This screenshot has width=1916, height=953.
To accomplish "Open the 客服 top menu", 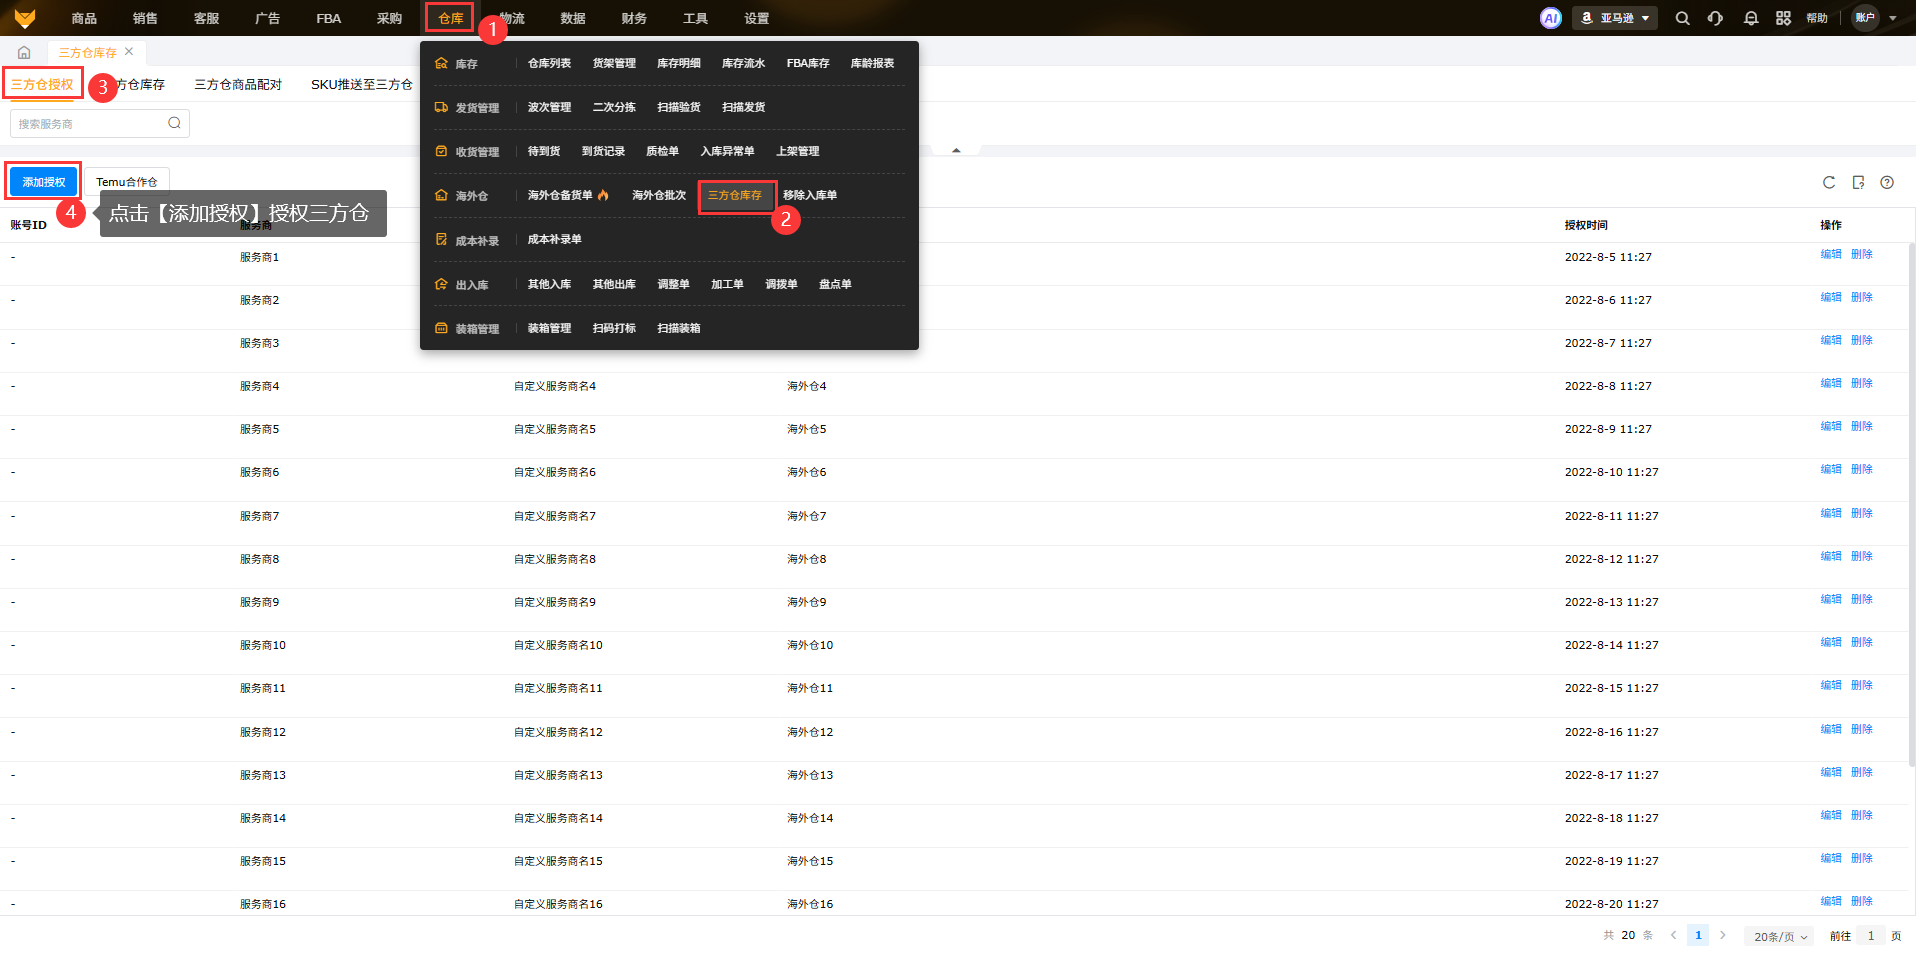I will pos(206,18).
